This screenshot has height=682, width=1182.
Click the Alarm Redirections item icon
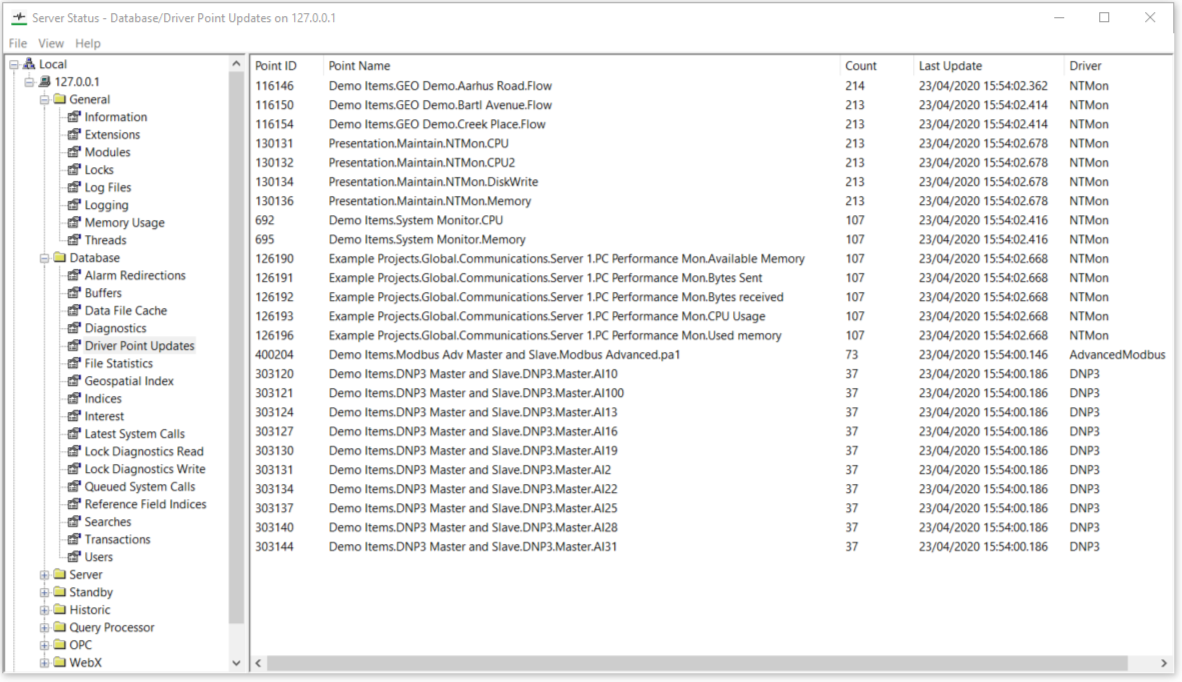pos(74,276)
